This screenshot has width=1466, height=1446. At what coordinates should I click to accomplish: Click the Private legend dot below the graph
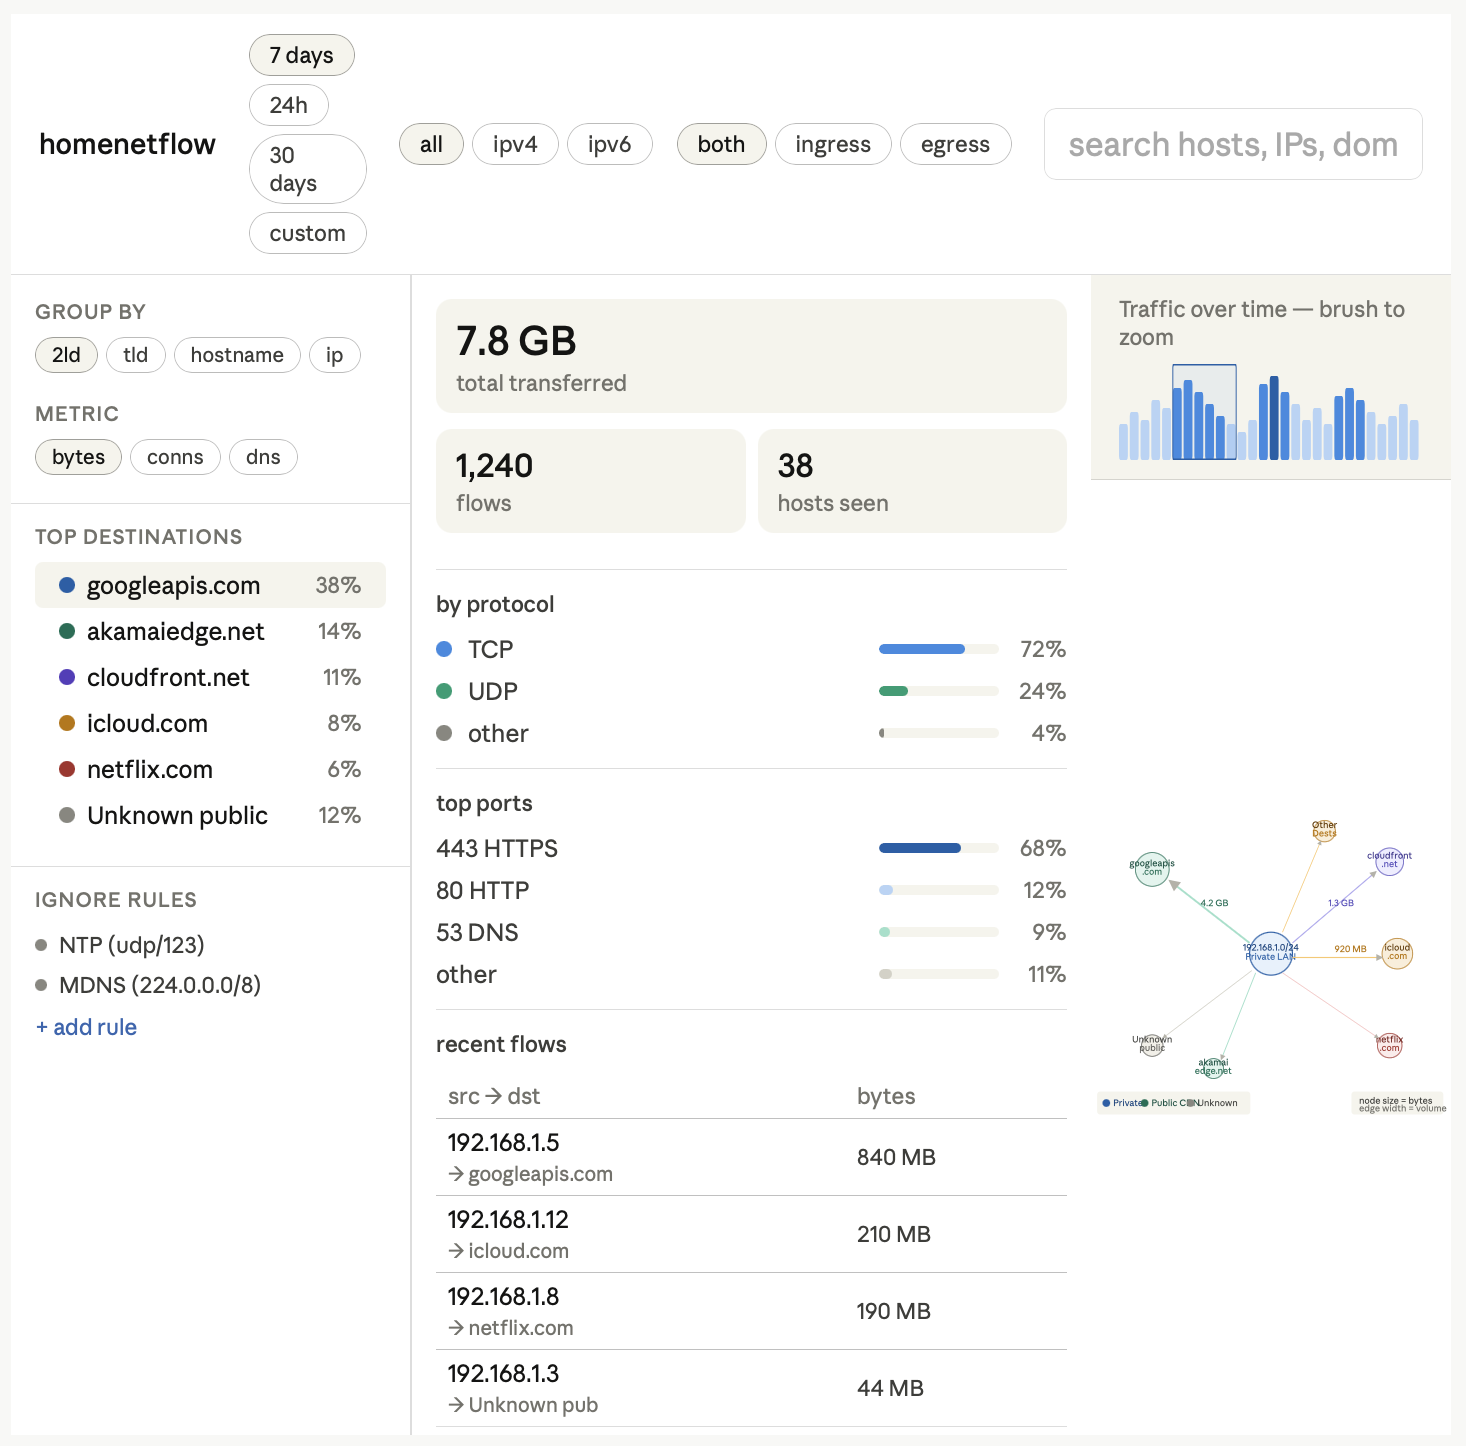(1107, 1103)
